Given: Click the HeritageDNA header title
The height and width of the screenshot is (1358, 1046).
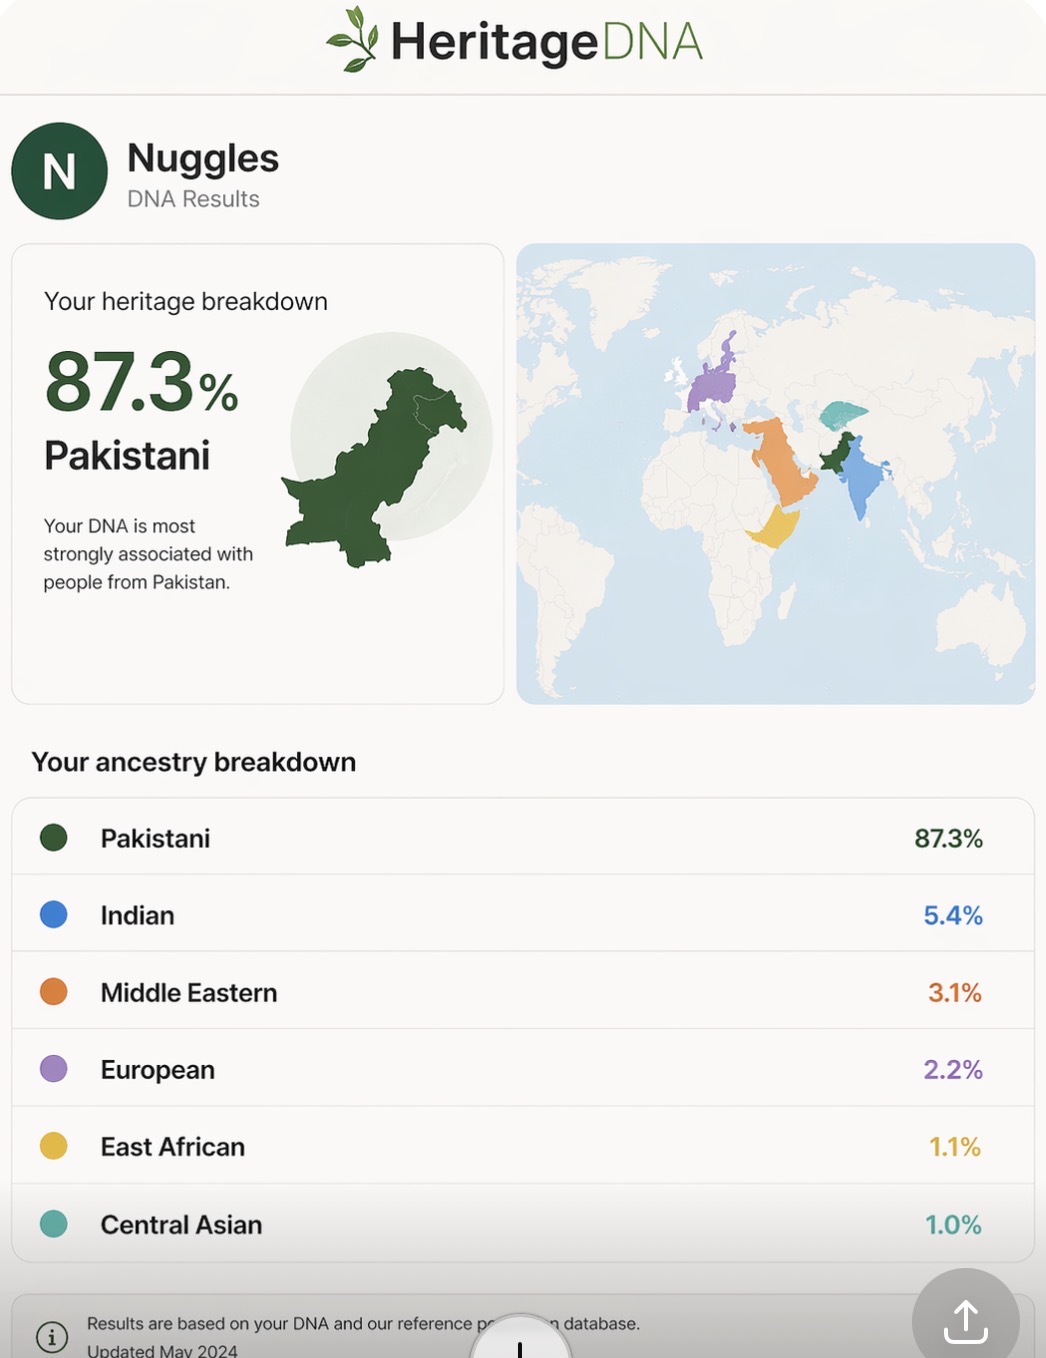Looking at the screenshot, I should [x=546, y=42].
